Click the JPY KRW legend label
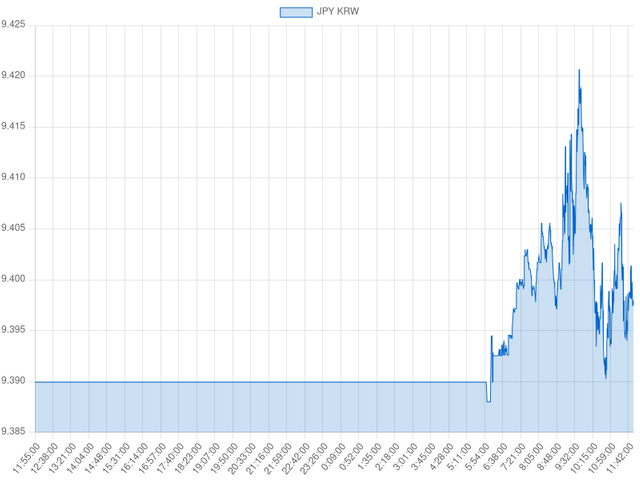The height and width of the screenshot is (480, 640). [338, 11]
